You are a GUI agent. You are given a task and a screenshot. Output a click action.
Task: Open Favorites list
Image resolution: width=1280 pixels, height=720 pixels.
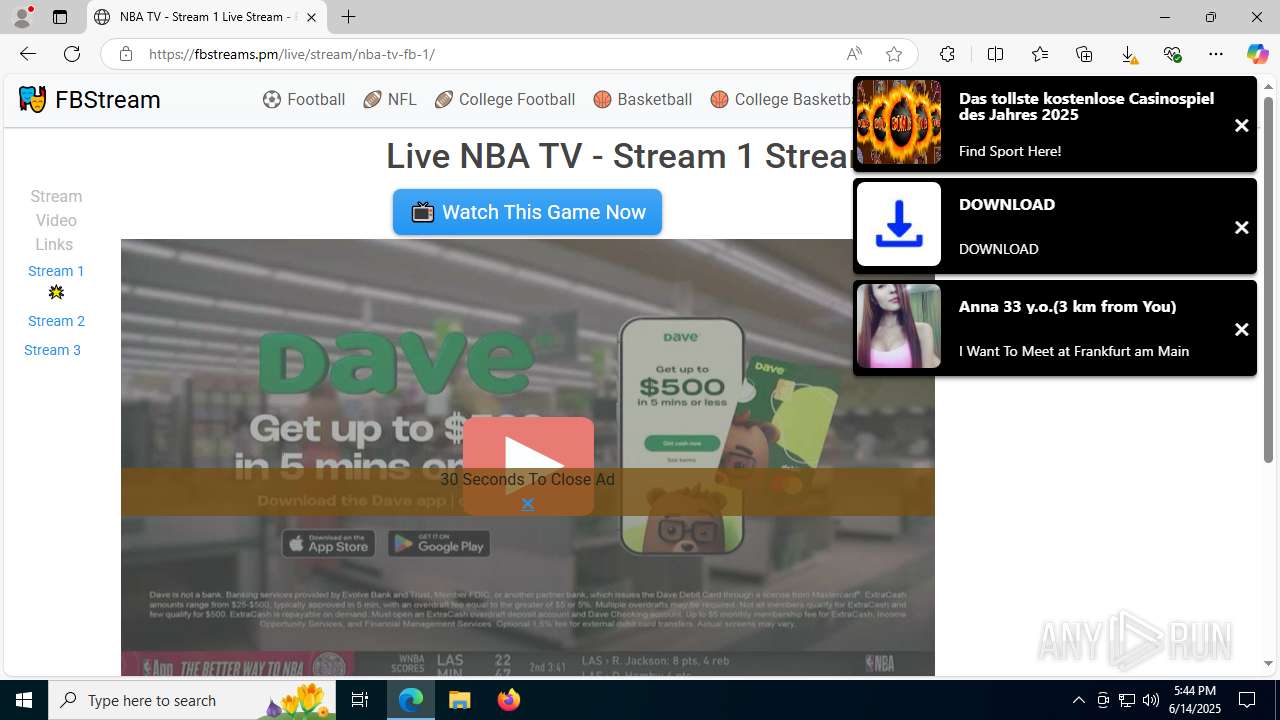coord(1040,54)
